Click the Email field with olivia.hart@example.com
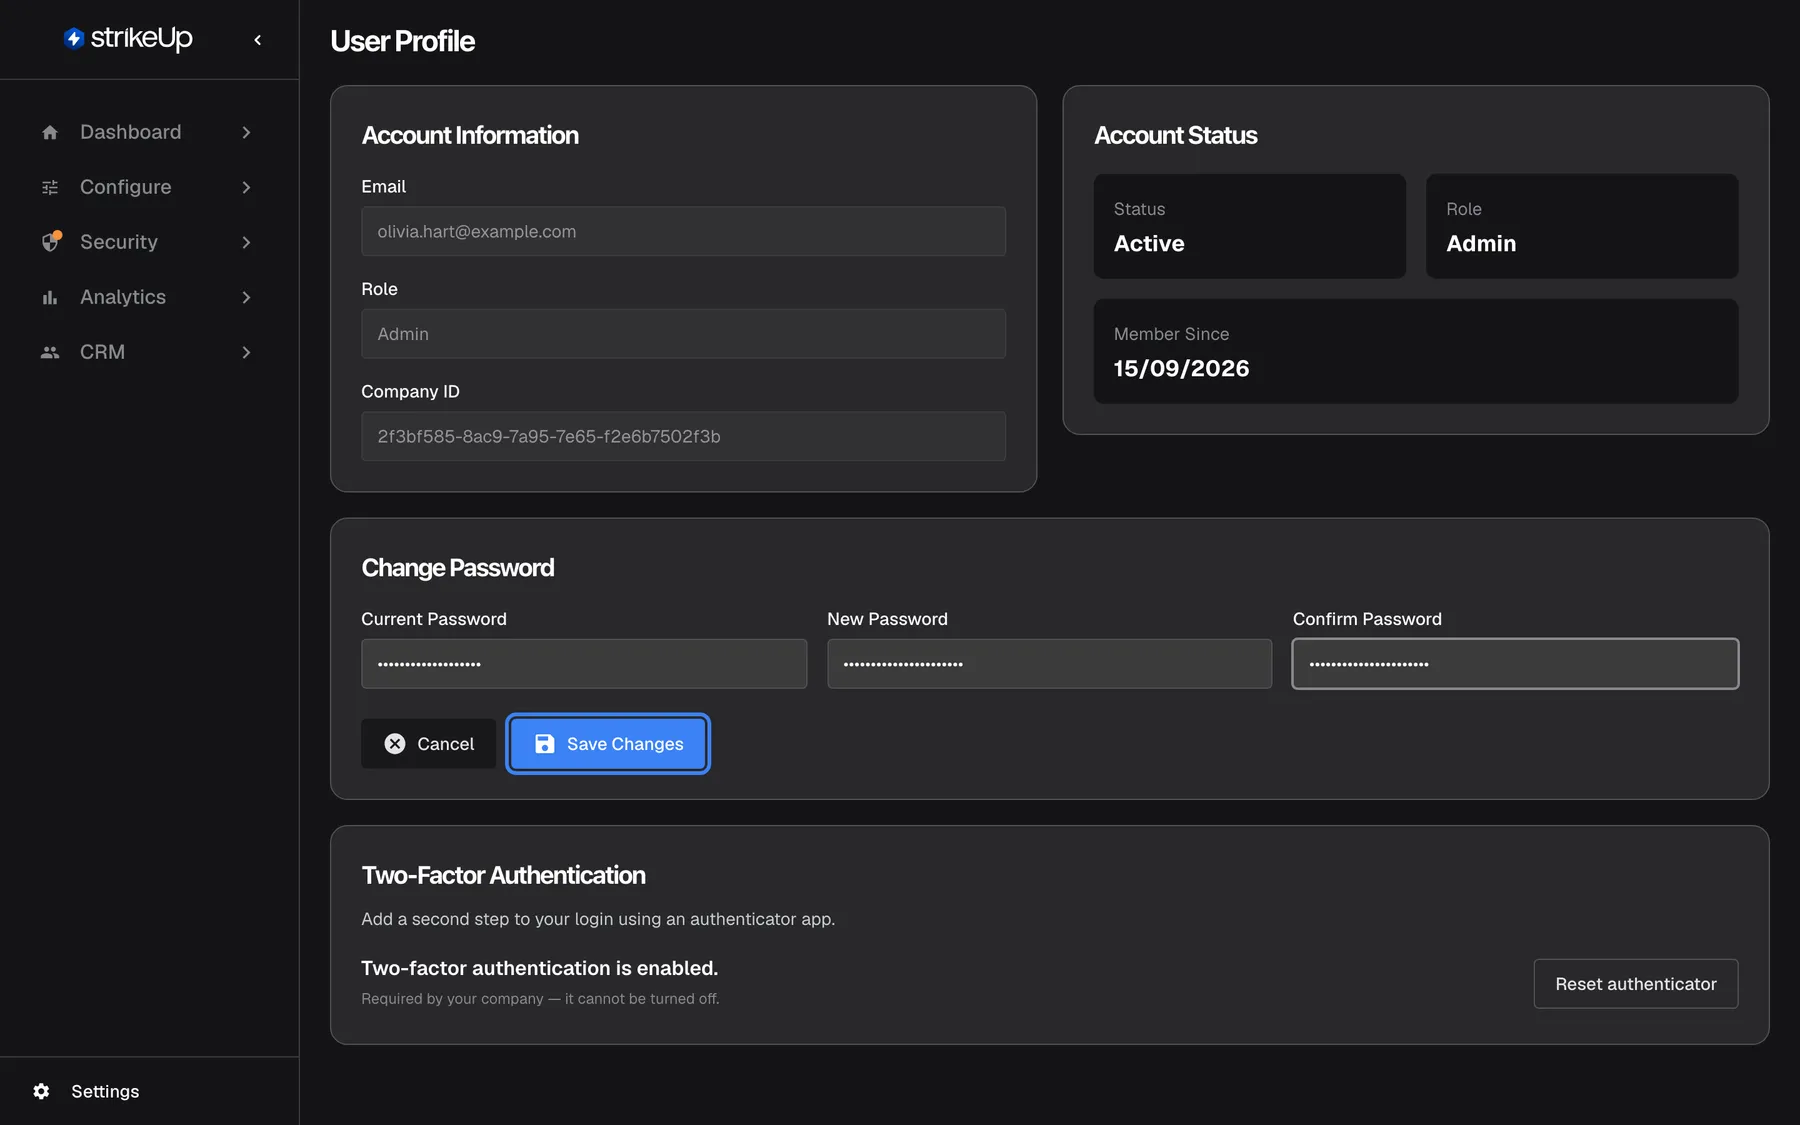 (x=683, y=232)
